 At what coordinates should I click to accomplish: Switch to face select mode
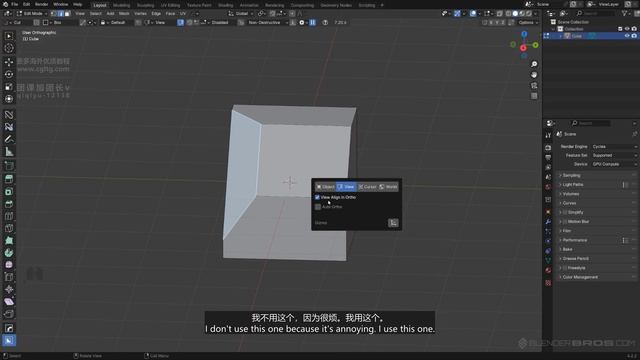tap(67, 13)
